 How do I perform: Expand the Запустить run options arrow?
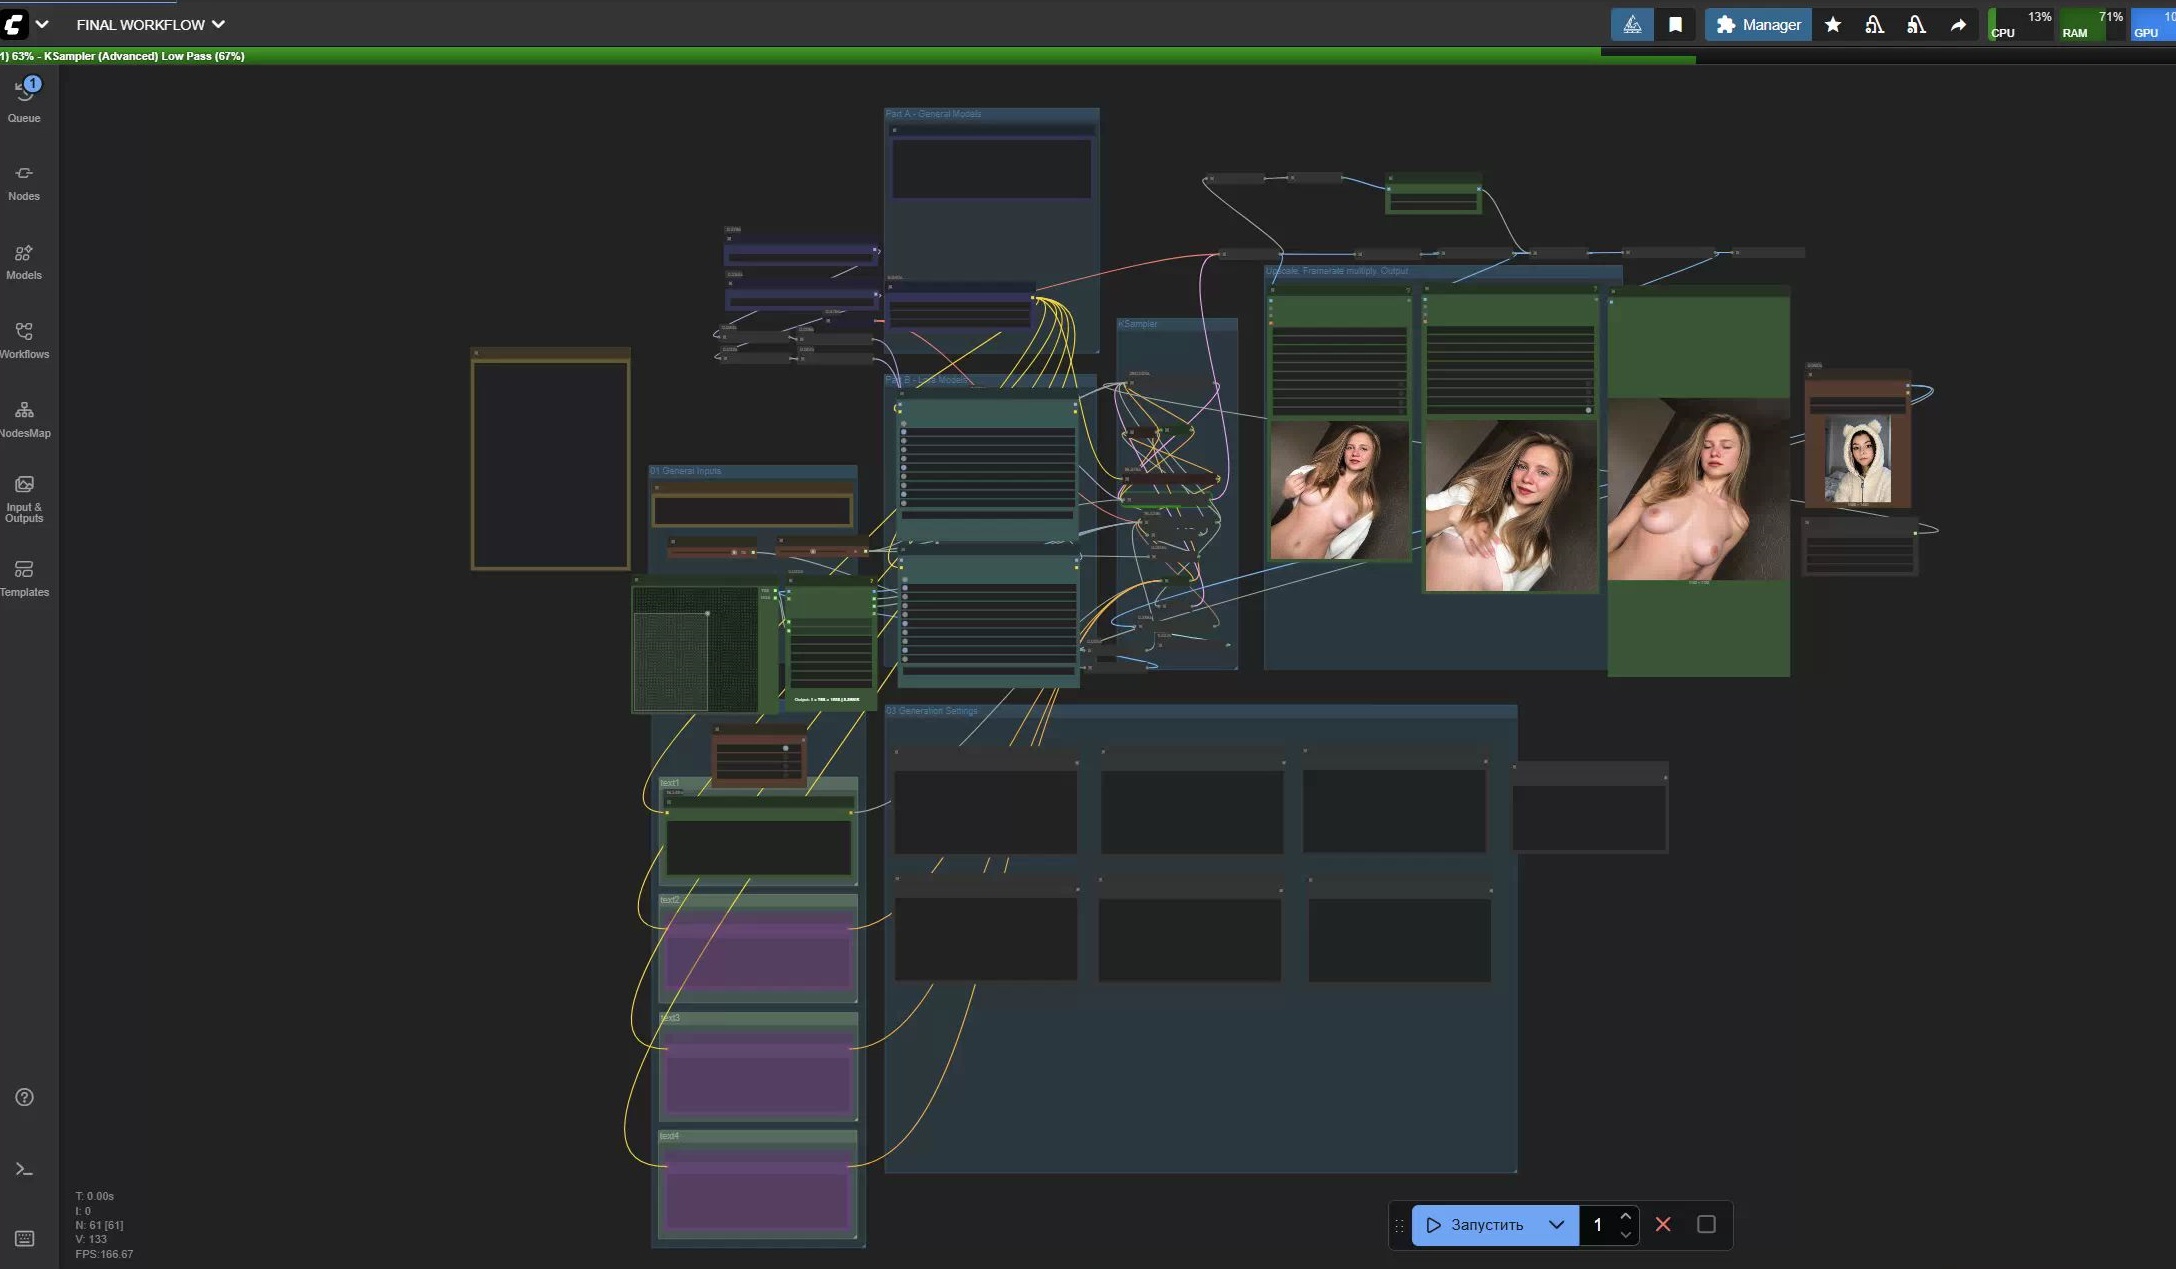pos(1556,1224)
